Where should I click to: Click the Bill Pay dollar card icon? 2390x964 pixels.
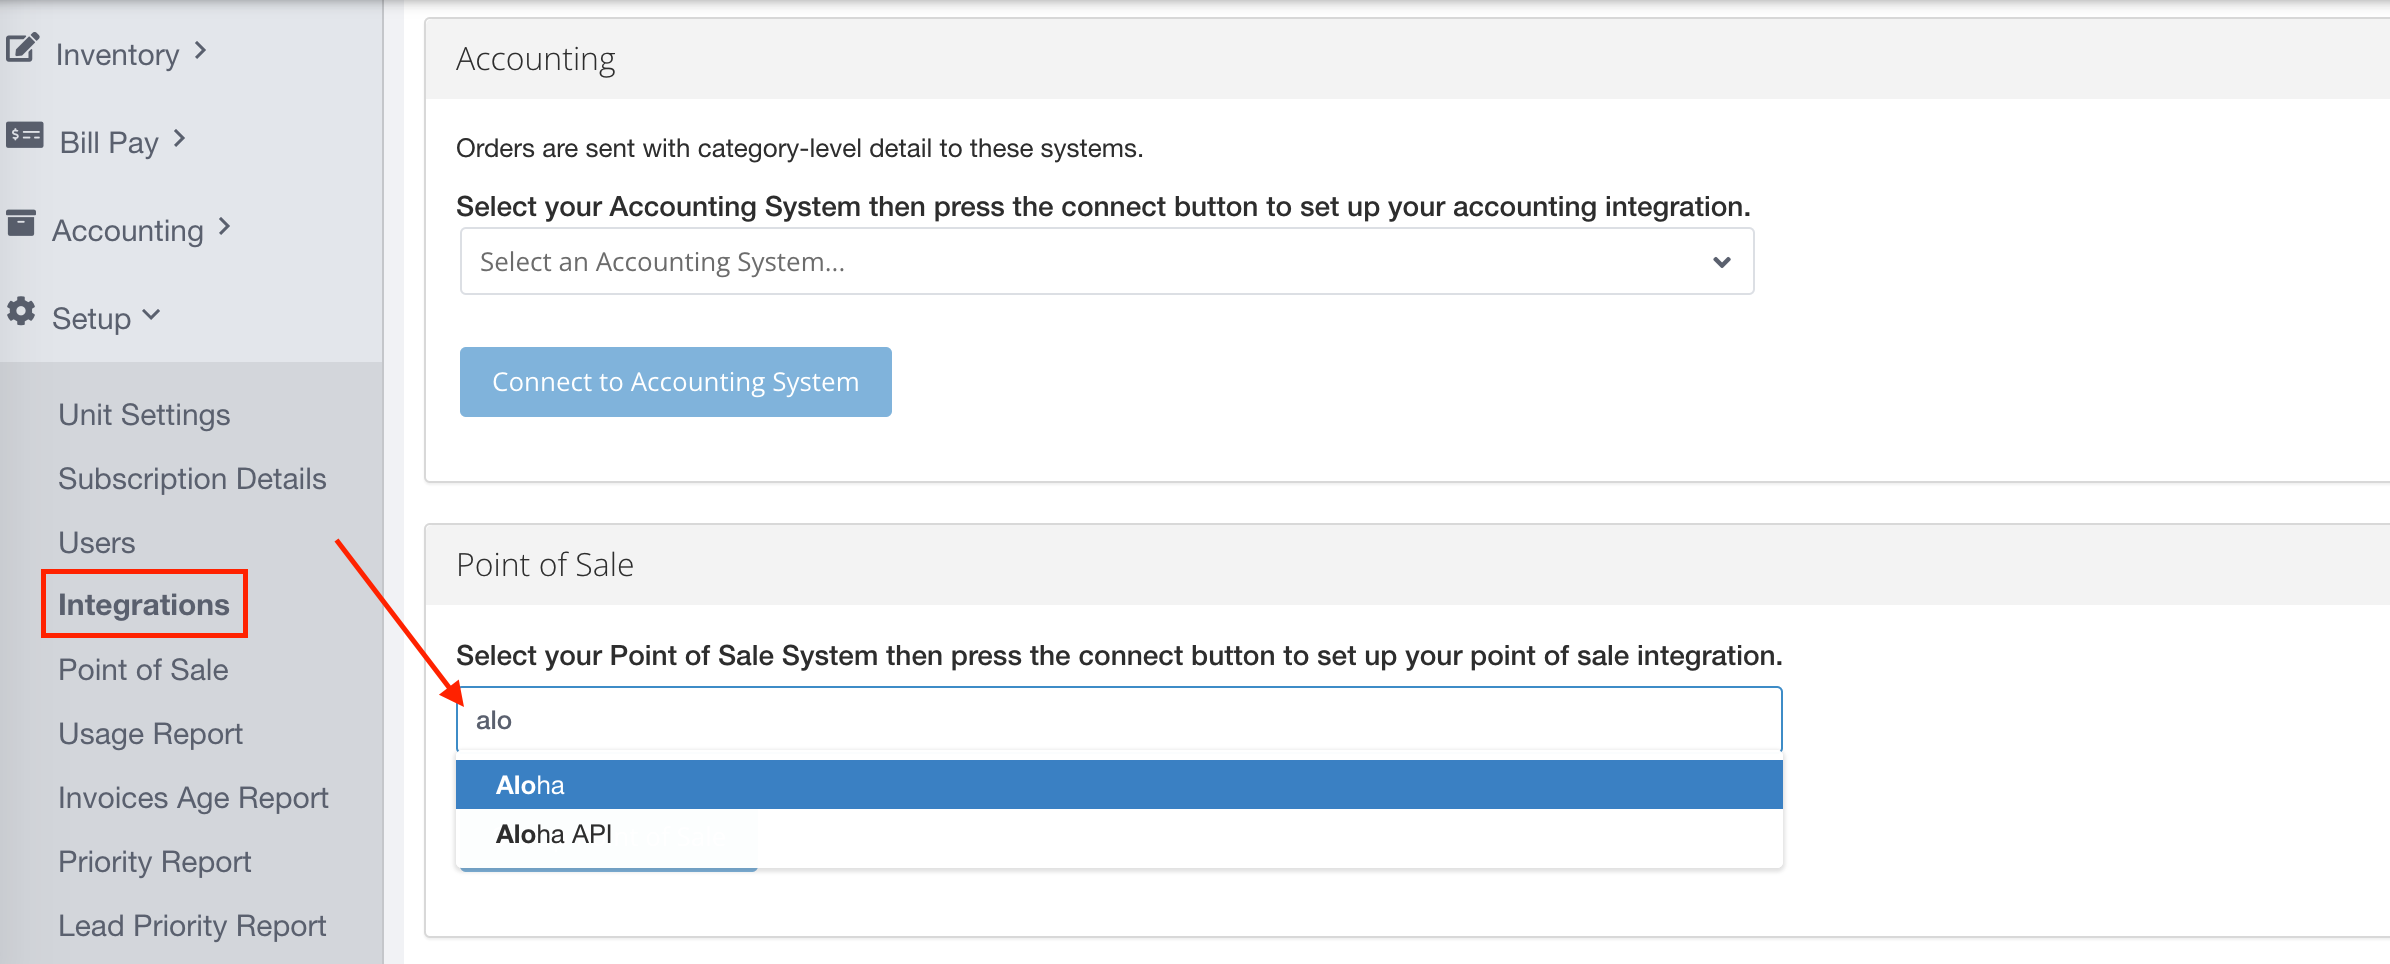click(24, 135)
